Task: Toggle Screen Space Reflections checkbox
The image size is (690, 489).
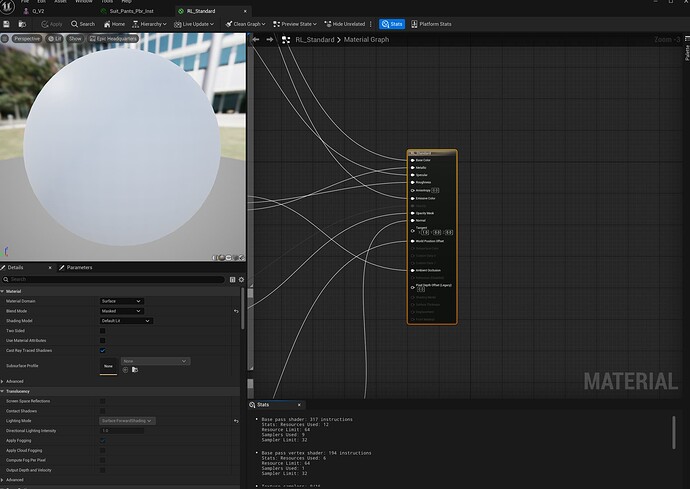Action: pos(103,401)
